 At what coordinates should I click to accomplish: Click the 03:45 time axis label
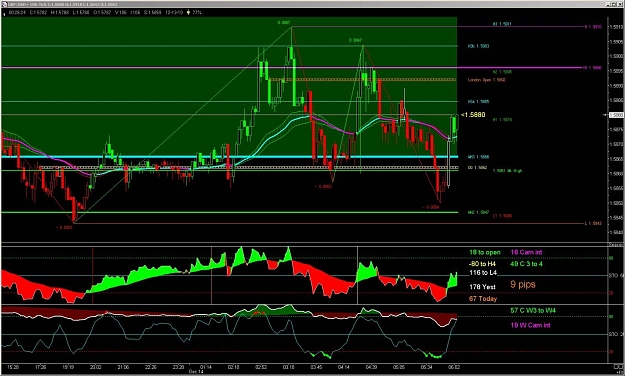(316, 367)
